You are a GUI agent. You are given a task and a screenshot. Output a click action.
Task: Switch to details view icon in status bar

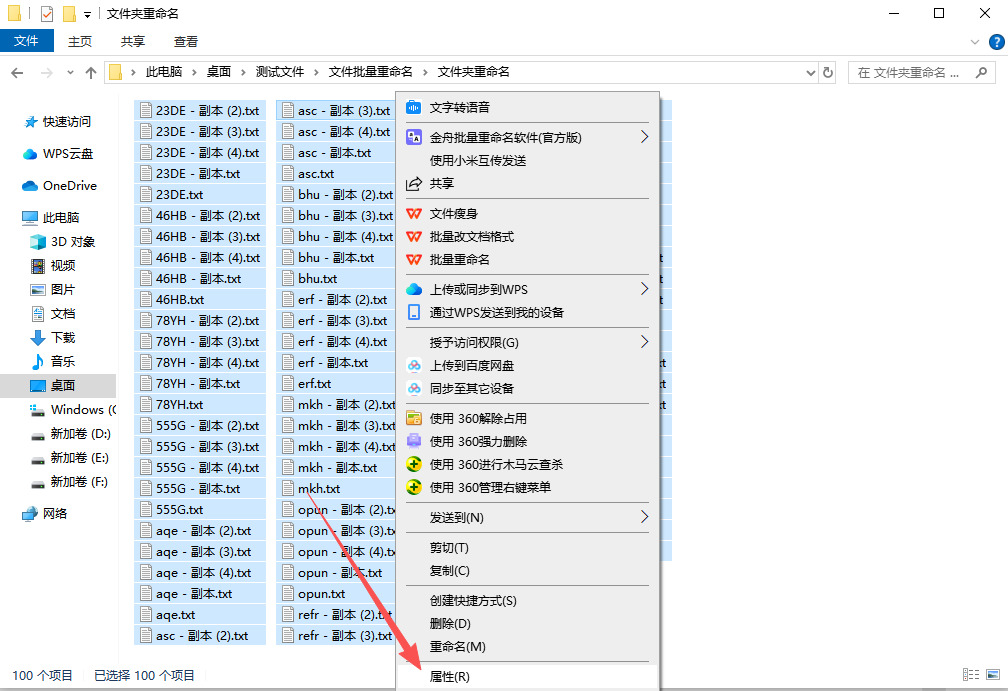coord(971,674)
